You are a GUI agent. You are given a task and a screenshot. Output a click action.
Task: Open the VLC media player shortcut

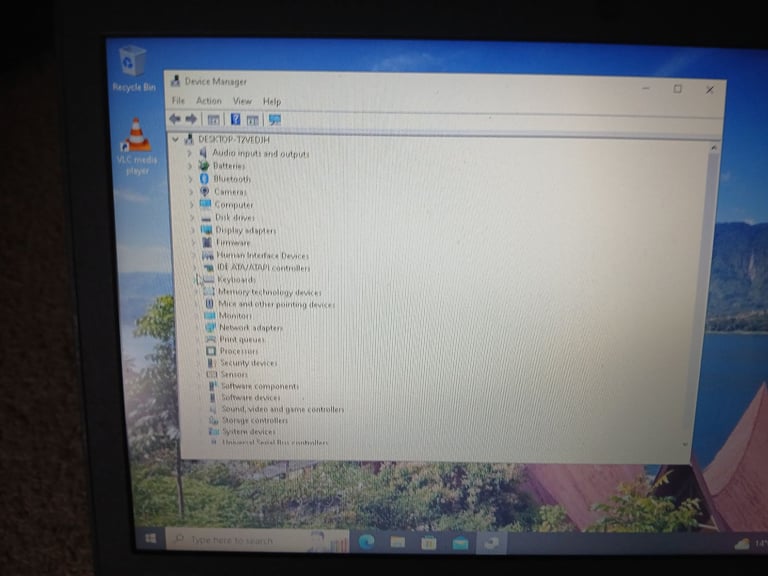click(137, 147)
